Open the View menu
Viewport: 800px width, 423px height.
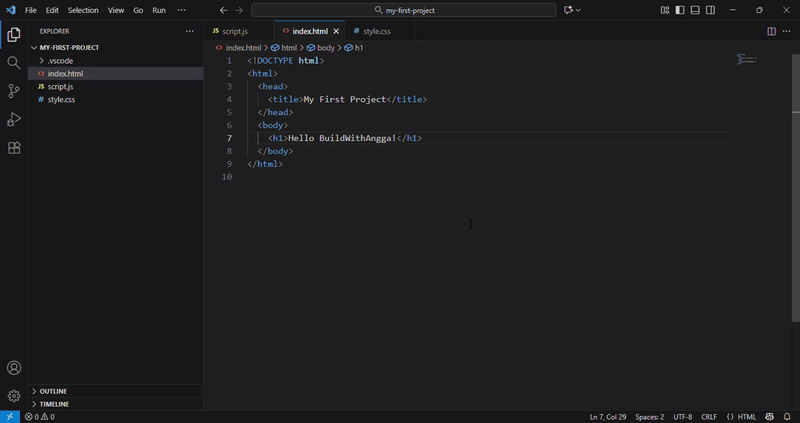click(116, 10)
